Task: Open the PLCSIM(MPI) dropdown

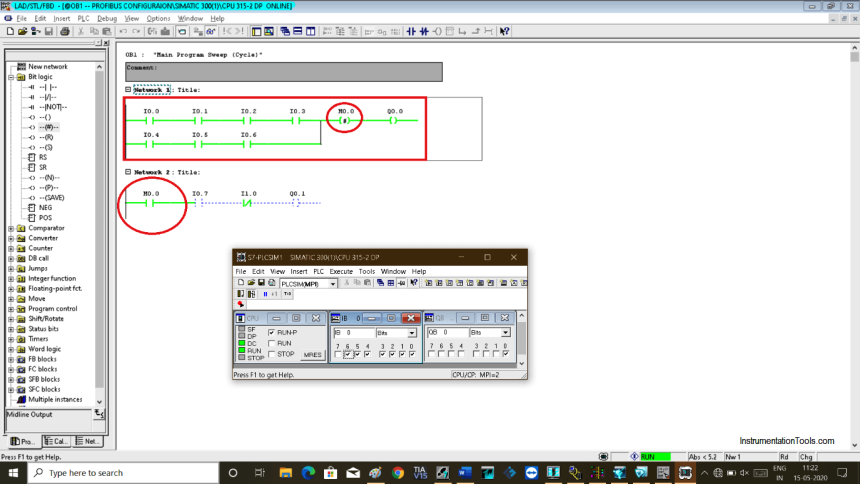Action: click(332, 284)
